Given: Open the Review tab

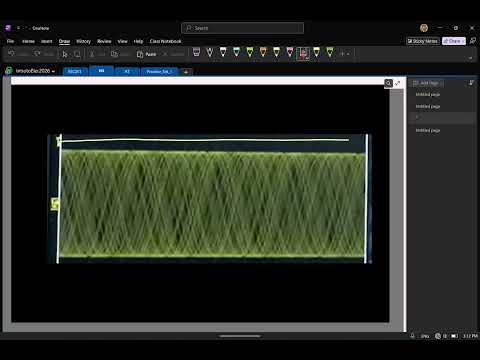Looking at the screenshot, I should pos(104,41).
